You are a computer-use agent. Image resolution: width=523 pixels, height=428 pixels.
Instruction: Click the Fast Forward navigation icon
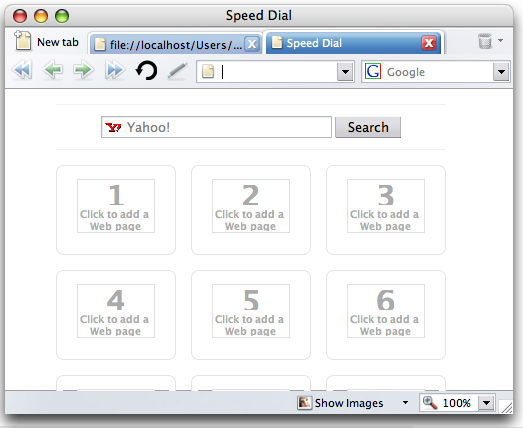115,70
